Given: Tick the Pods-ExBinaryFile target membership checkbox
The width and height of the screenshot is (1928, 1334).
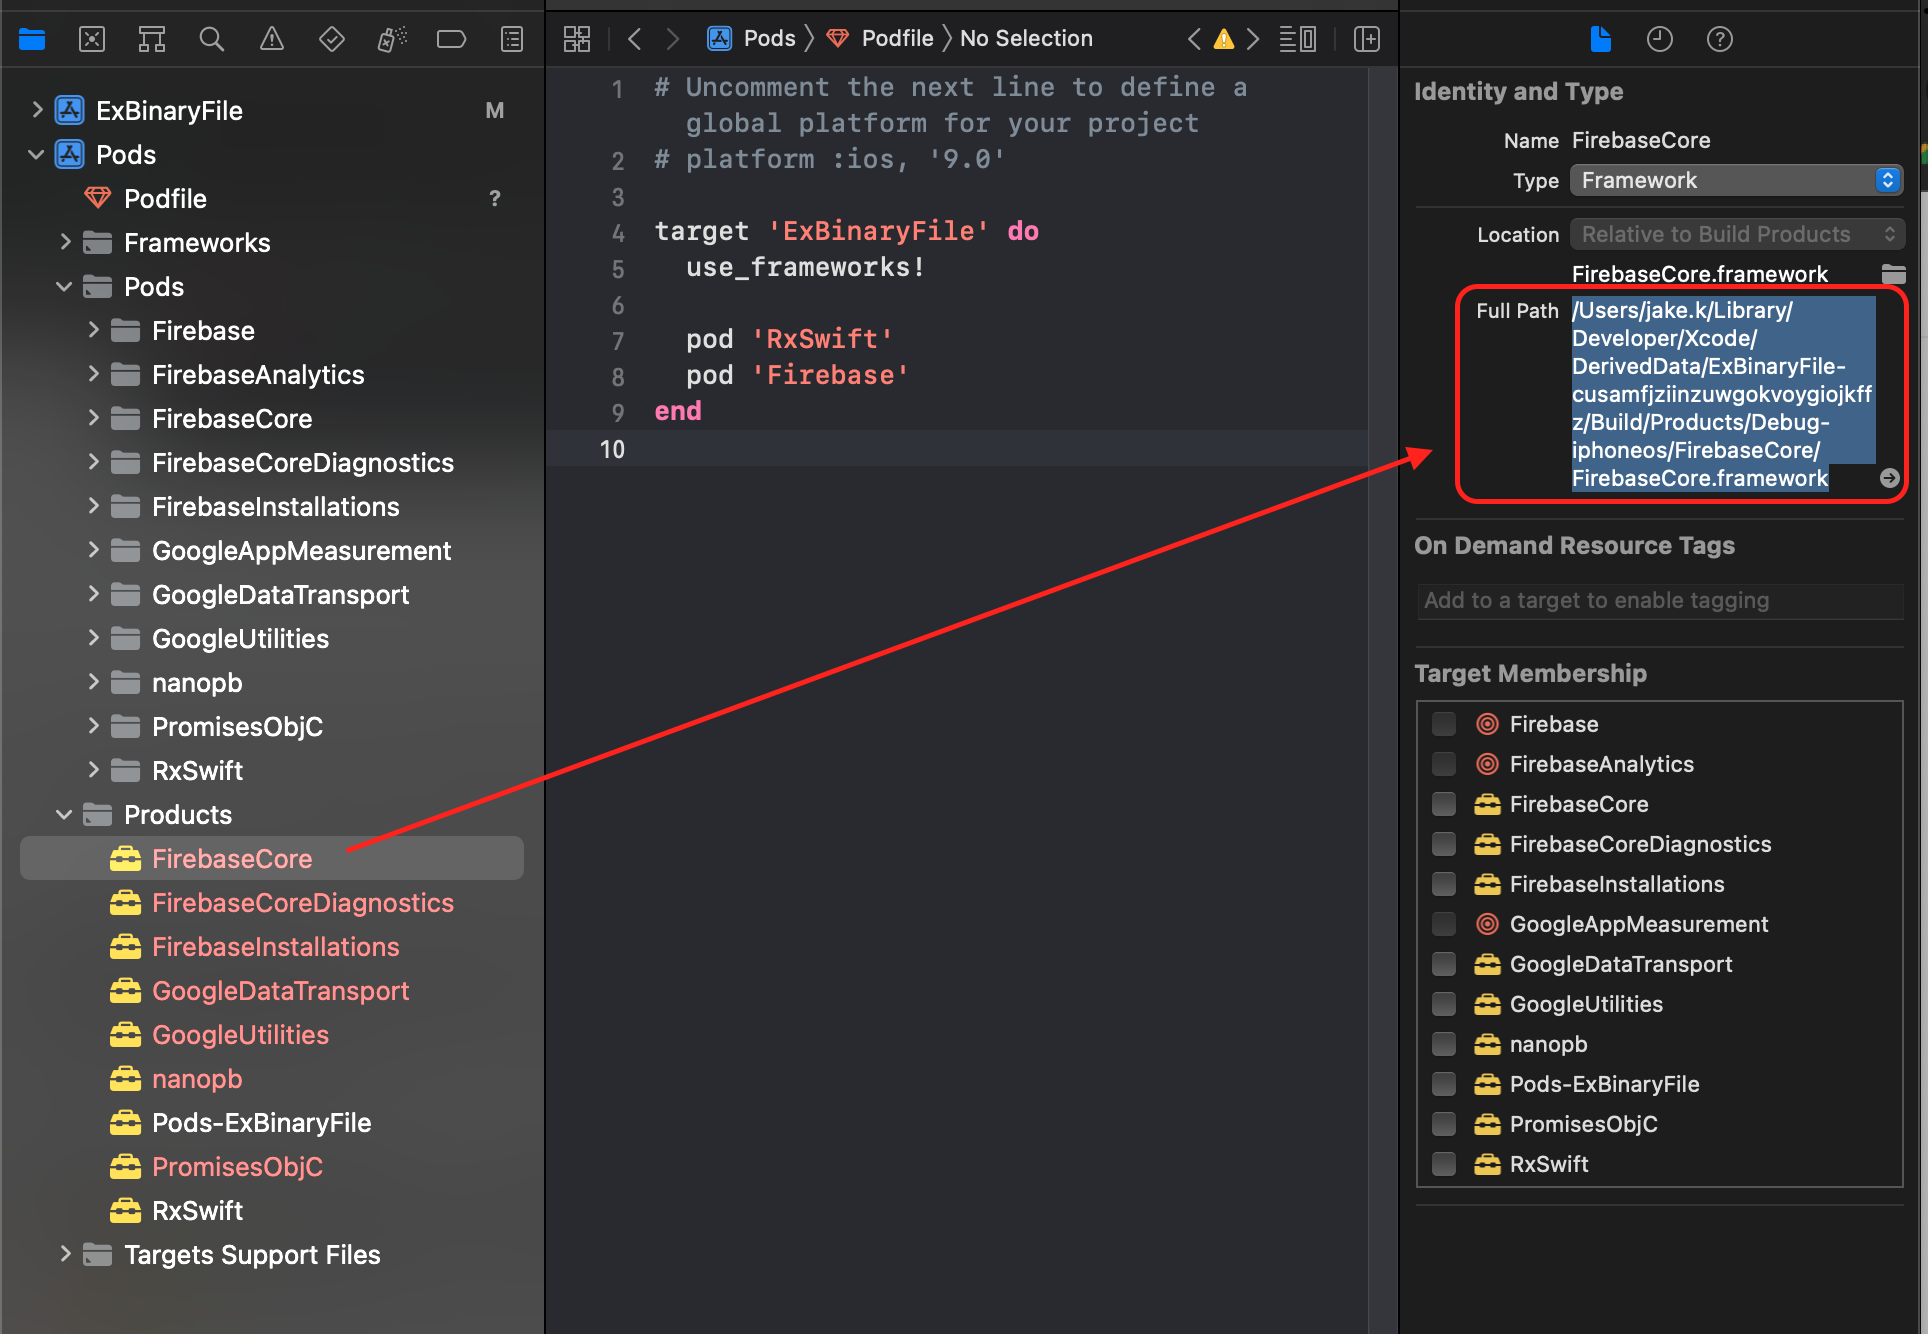Looking at the screenshot, I should click(x=1444, y=1084).
